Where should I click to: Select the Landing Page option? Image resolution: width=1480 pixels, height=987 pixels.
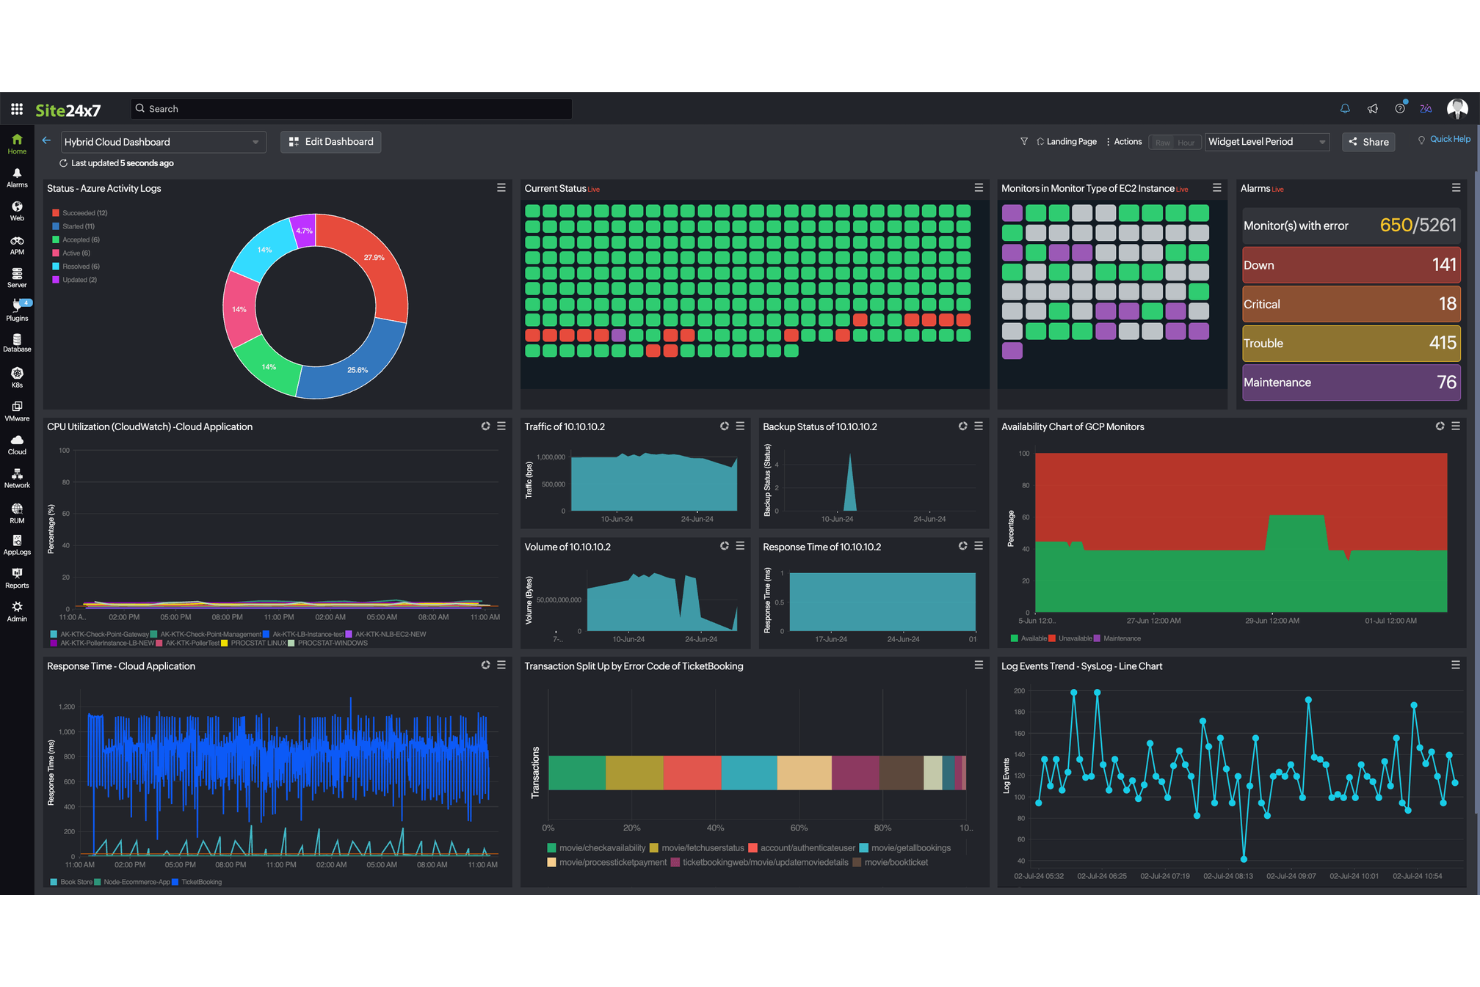pyautogui.click(x=1068, y=142)
